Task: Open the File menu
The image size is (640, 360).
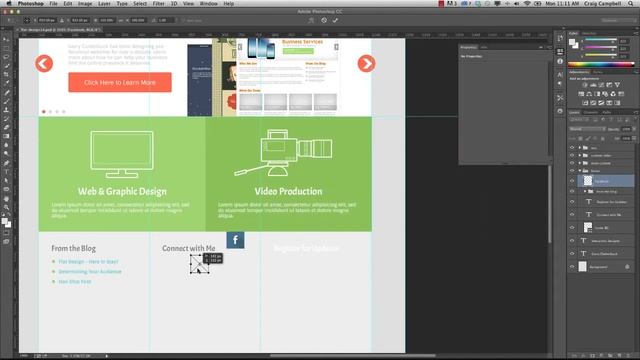Action: coord(53,3)
